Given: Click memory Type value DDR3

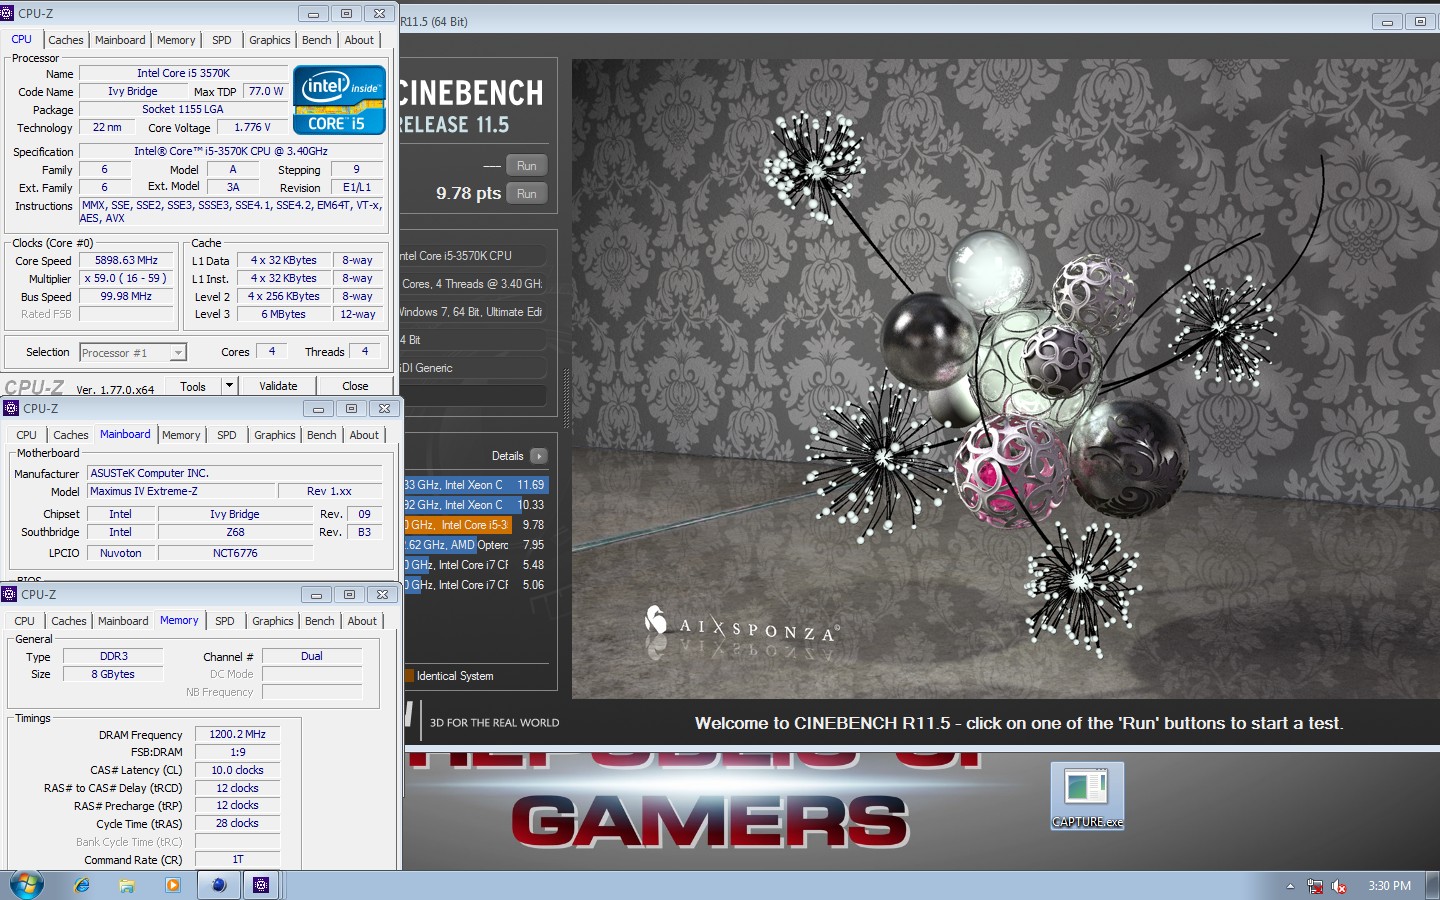Looking at the screenshot, I should [113, 656].
